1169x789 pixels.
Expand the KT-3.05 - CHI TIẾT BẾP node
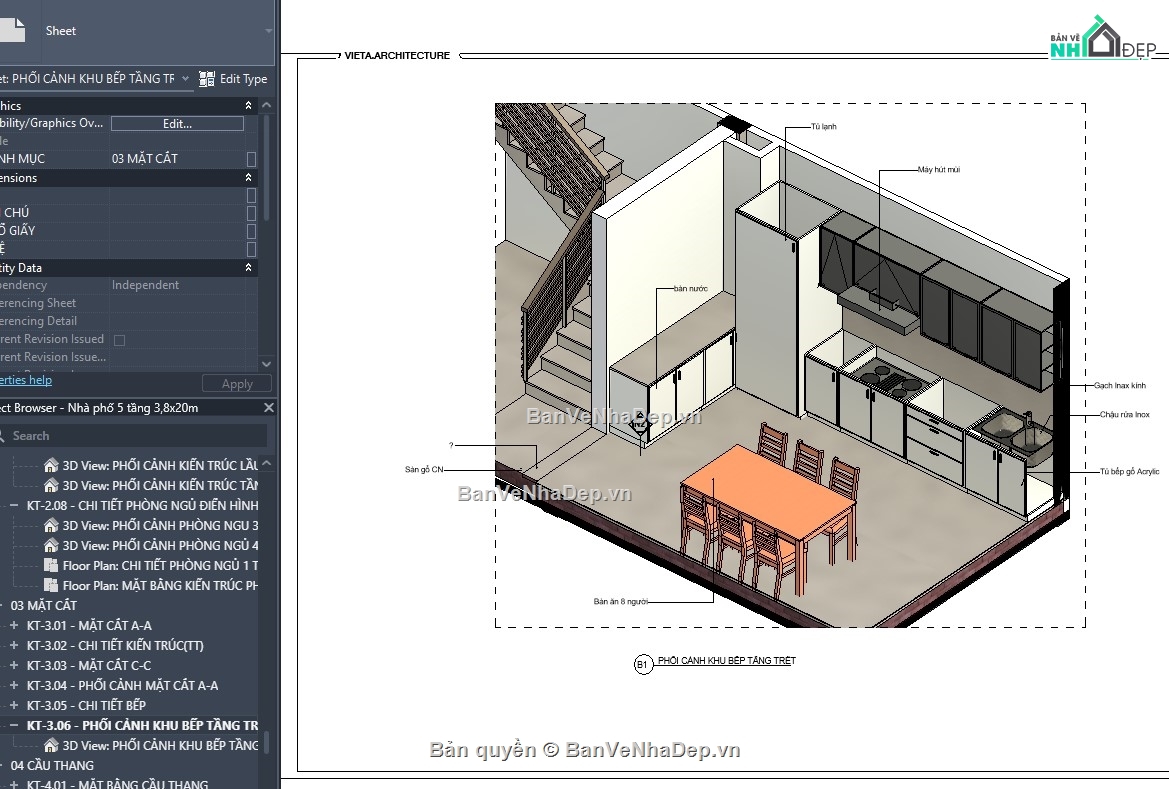pos(13,705)
